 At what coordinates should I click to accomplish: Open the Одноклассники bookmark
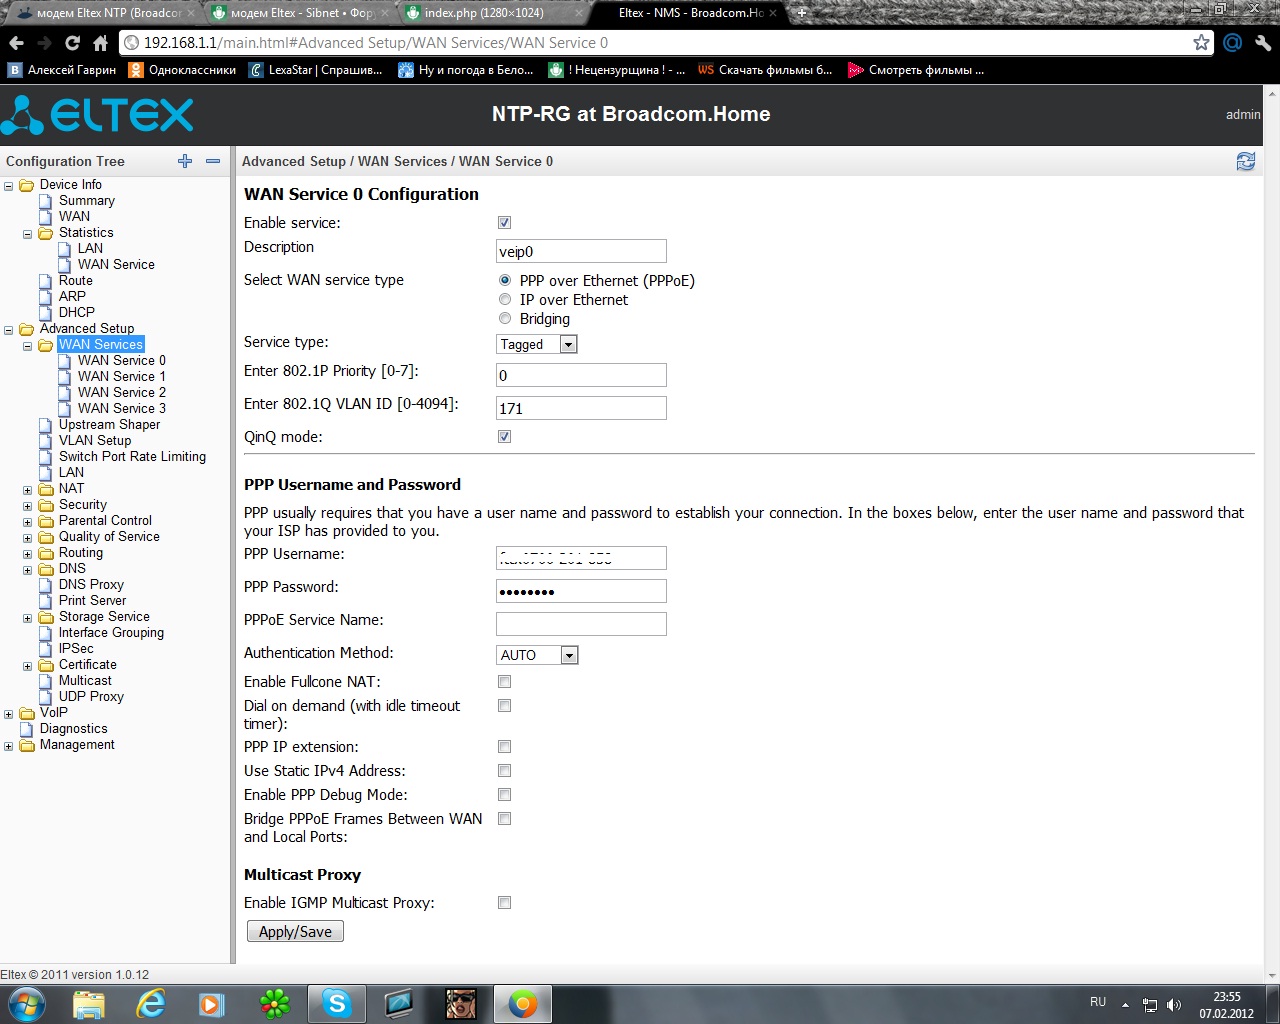[x=191, y=70]
